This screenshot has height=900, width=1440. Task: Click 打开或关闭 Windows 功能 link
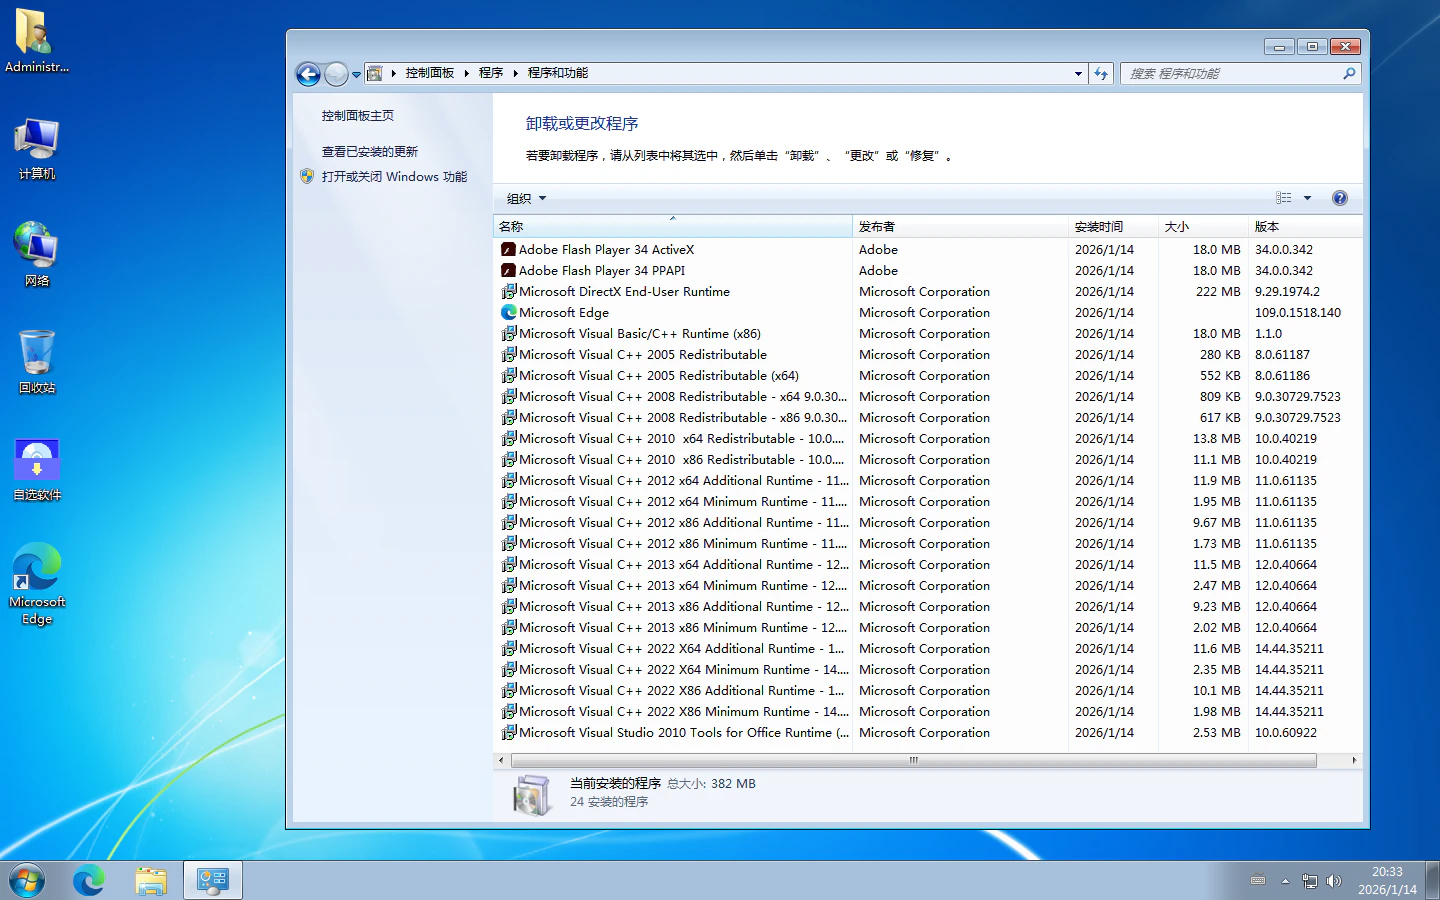coord(394,177)
